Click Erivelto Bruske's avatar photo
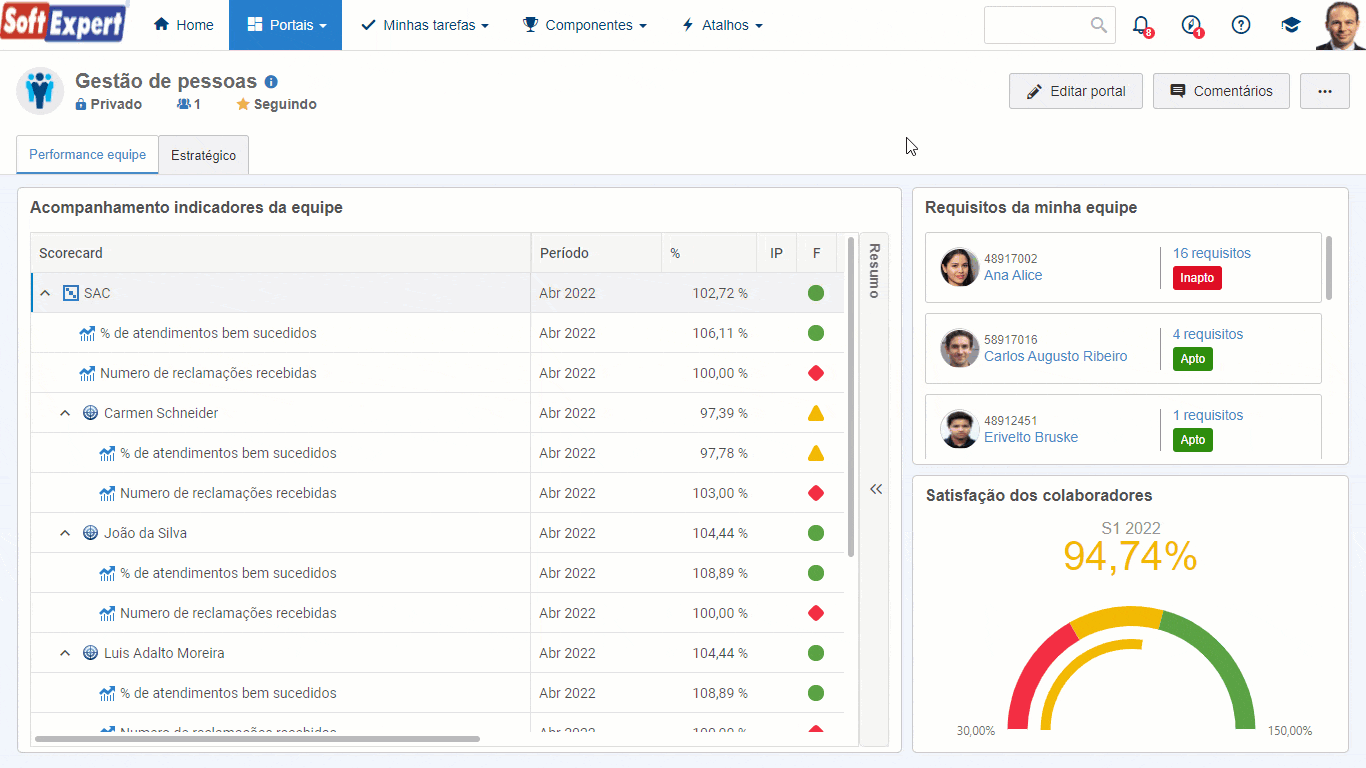1366x768 pixels. 959,429
